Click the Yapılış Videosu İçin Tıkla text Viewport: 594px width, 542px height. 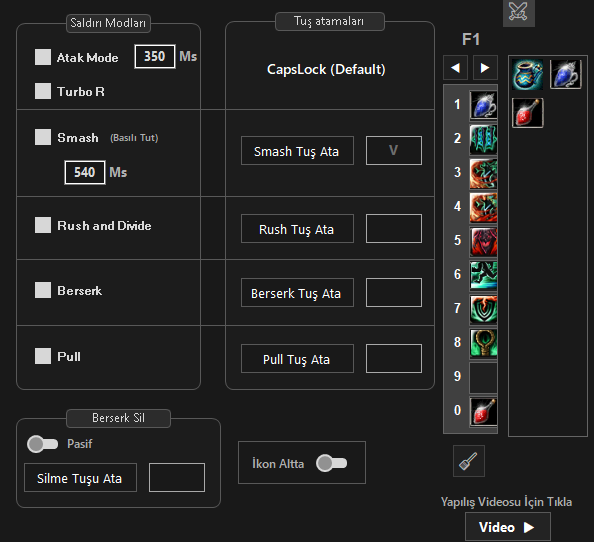point(506,502)
